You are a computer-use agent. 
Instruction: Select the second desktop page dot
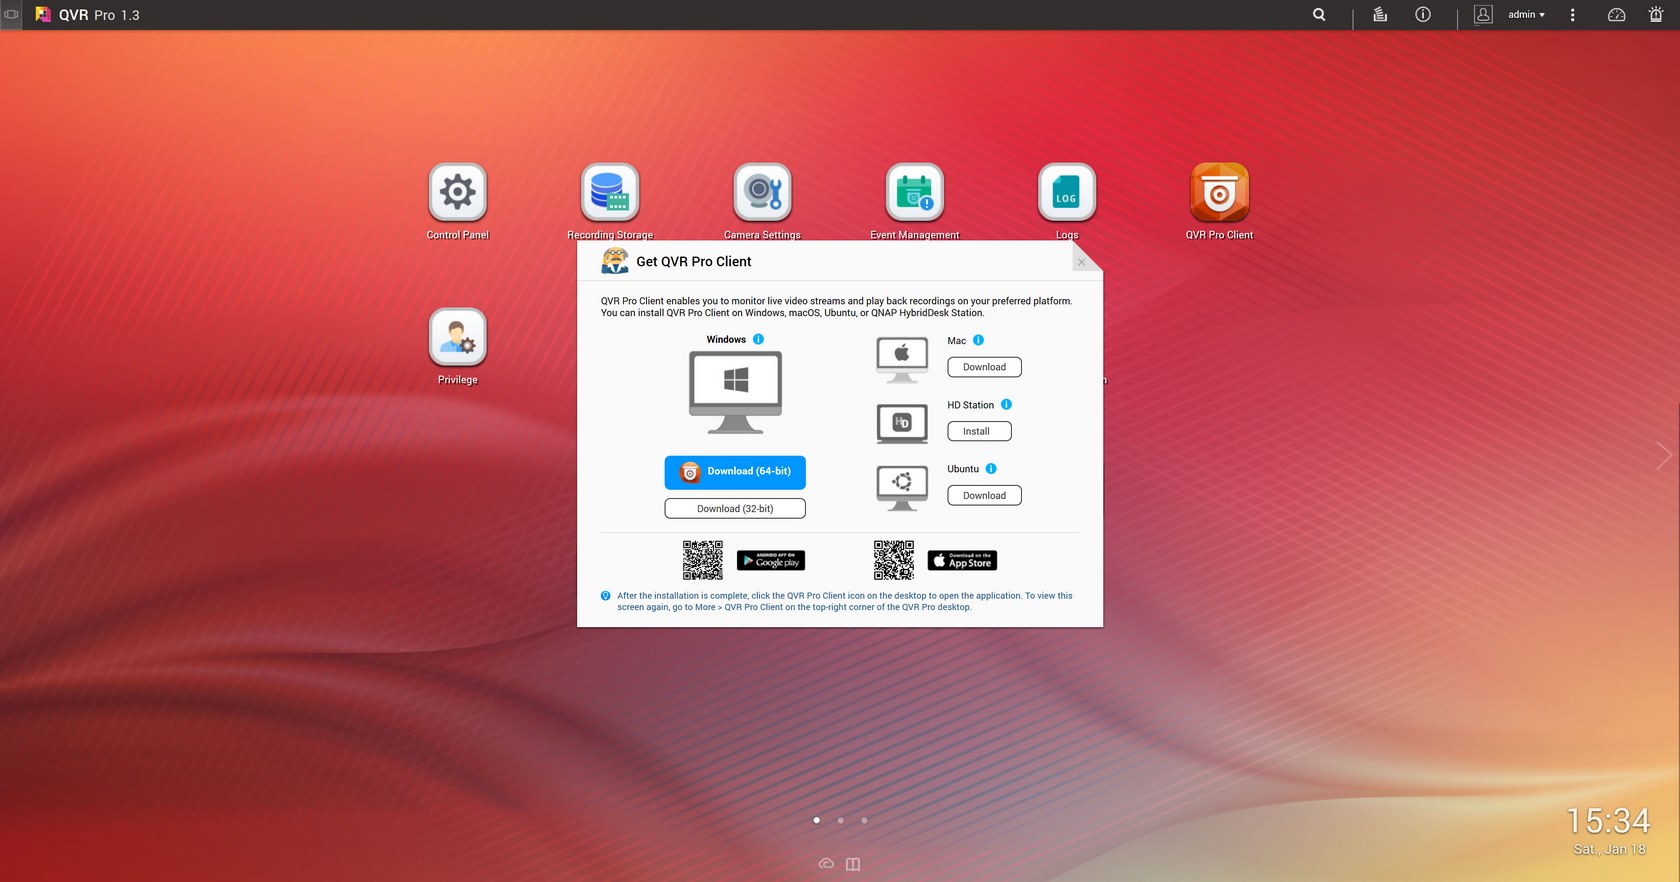pyautogui.click(x=841, y=820)
